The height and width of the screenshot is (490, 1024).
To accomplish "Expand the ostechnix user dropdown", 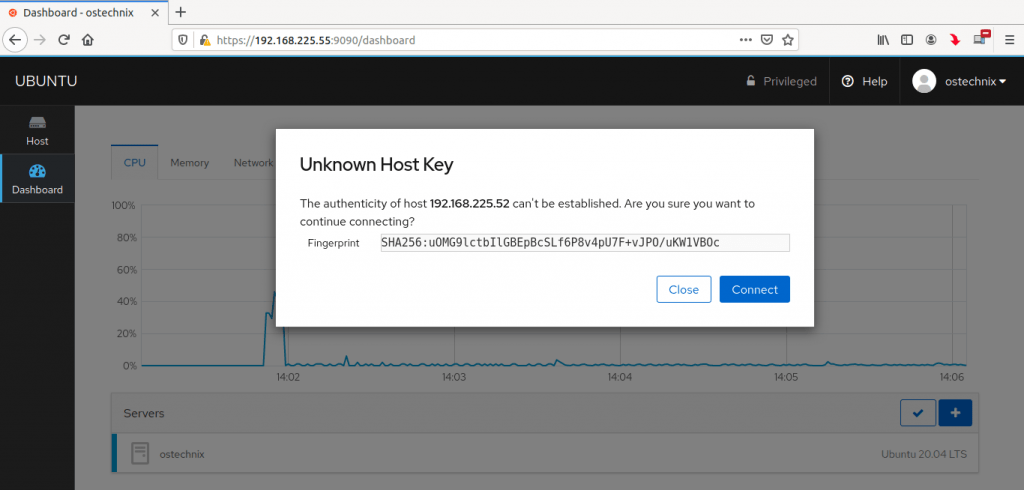I will tap(960, 81).
